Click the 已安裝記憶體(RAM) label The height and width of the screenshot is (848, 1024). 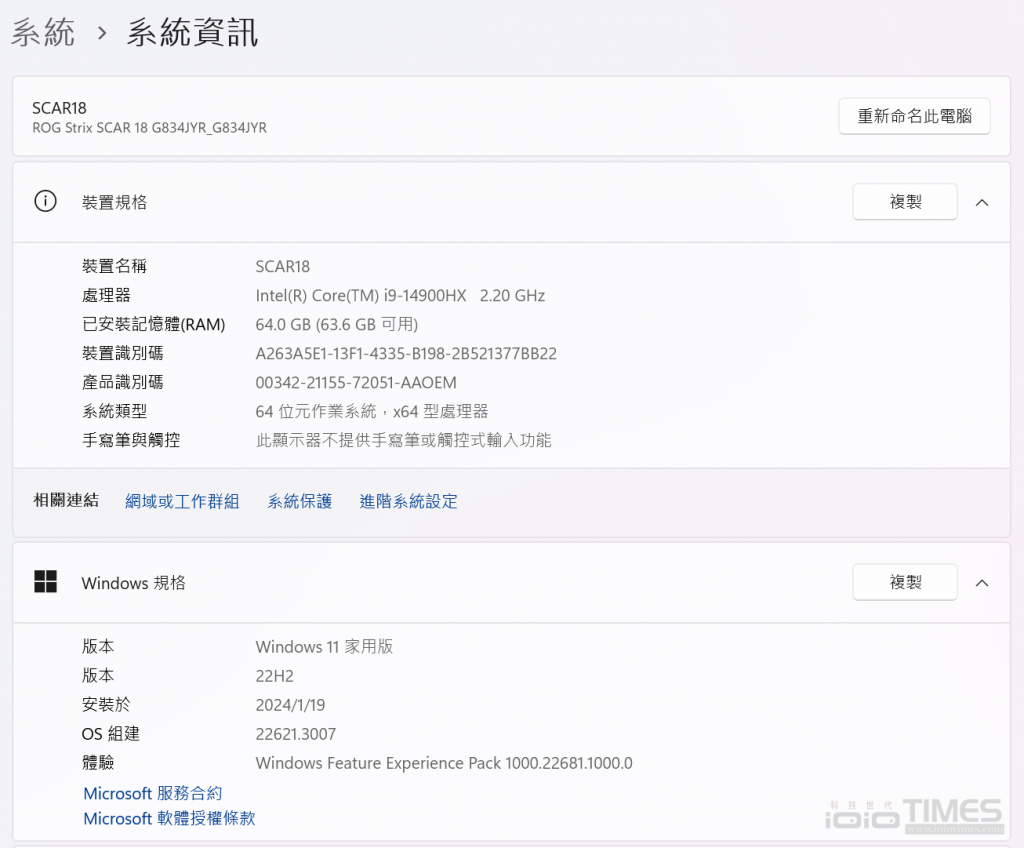pos(153,325)
